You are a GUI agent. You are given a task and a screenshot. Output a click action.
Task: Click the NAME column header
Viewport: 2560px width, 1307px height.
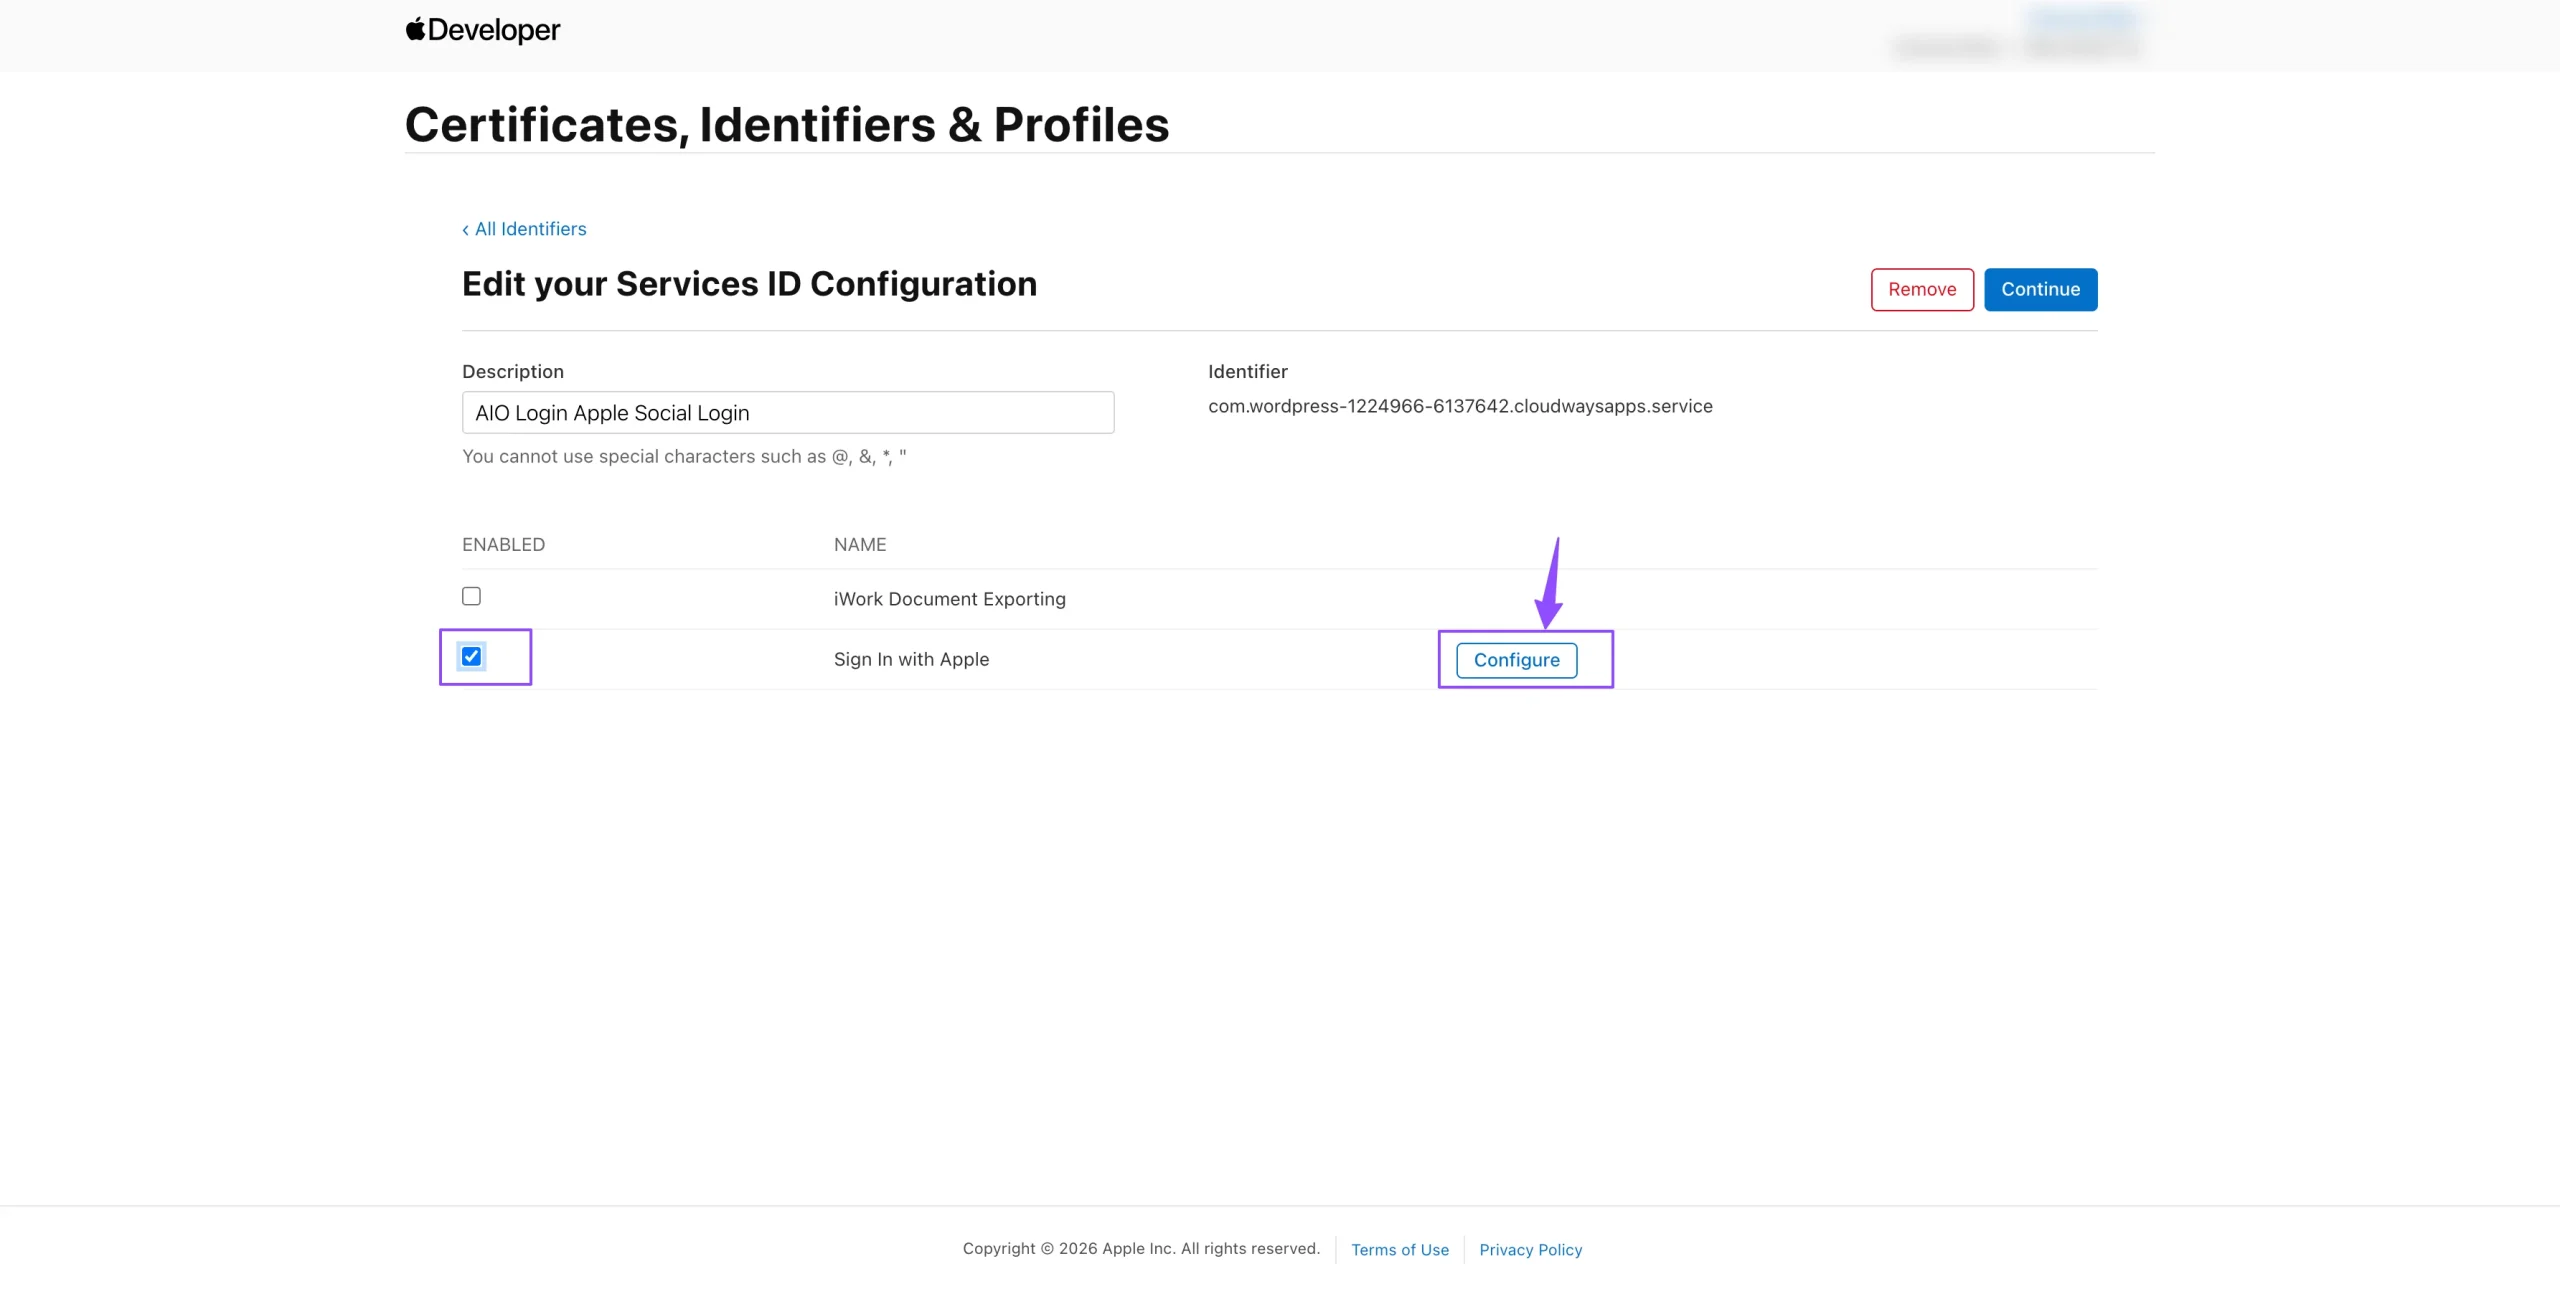tap(860, 545)
